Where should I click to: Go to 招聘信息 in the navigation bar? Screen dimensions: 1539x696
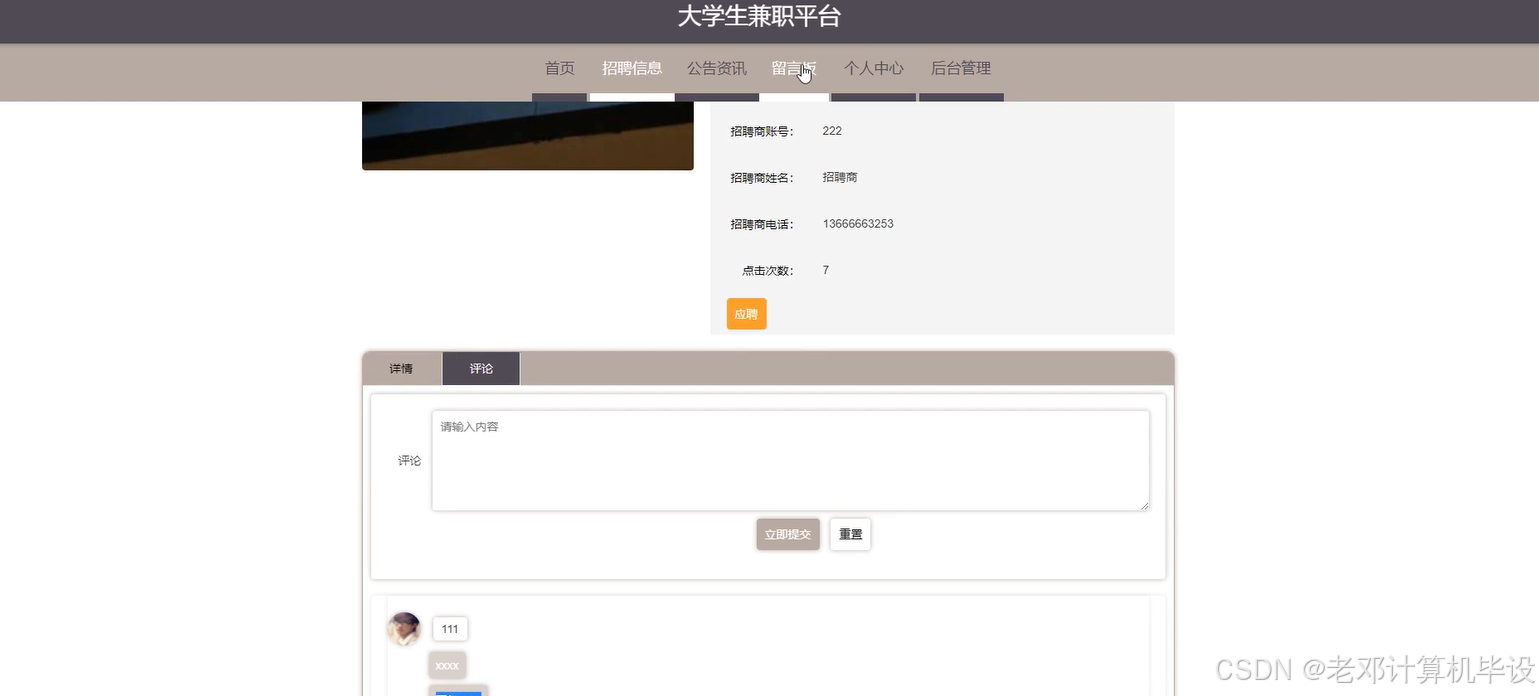pyautogui.click(x=632, y=68)
